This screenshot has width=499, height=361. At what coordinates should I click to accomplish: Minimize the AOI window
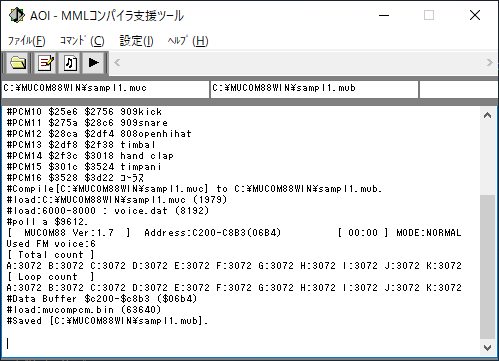(384, 15)
